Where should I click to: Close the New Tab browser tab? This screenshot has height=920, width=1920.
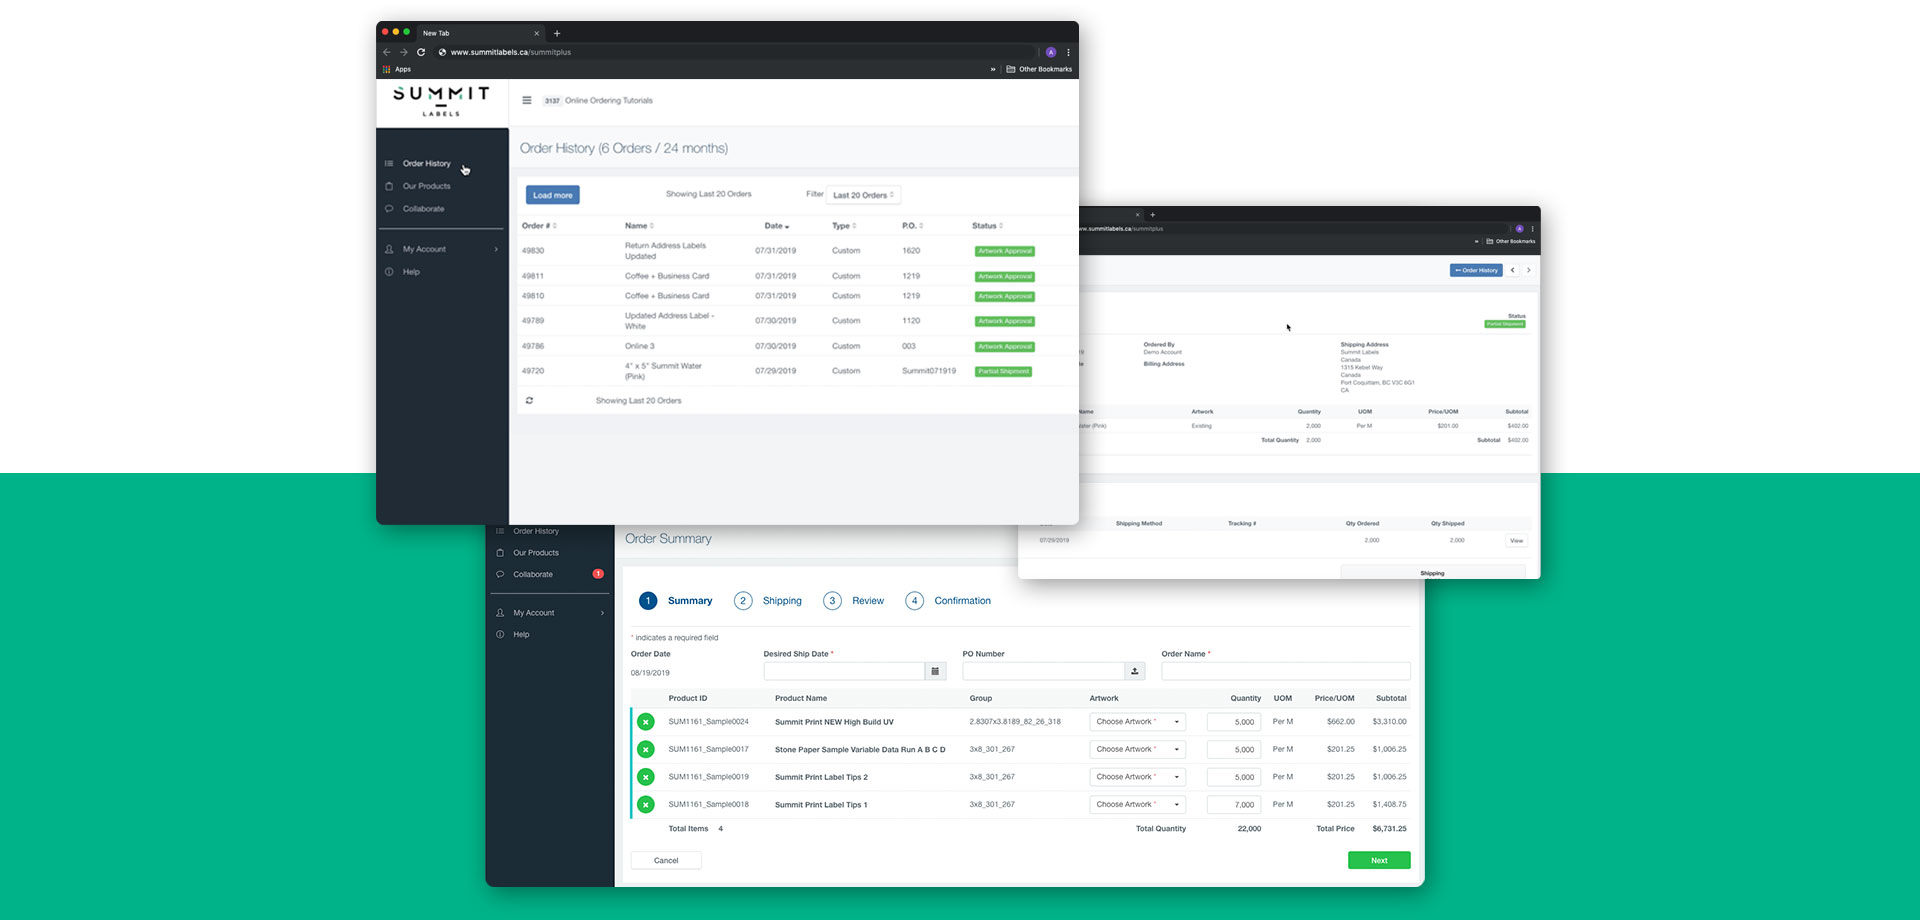(x=536, y=33)
